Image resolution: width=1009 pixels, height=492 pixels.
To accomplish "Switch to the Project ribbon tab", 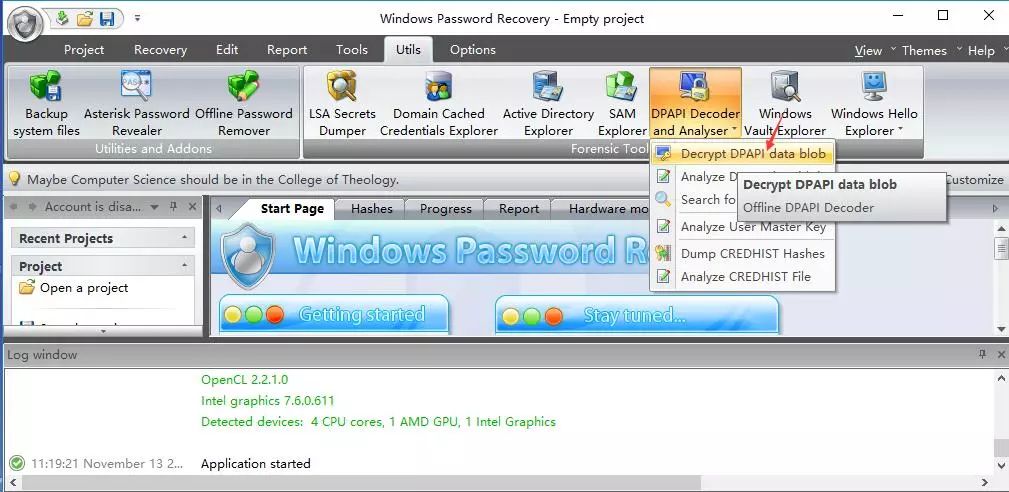I will tap(84, 50).
